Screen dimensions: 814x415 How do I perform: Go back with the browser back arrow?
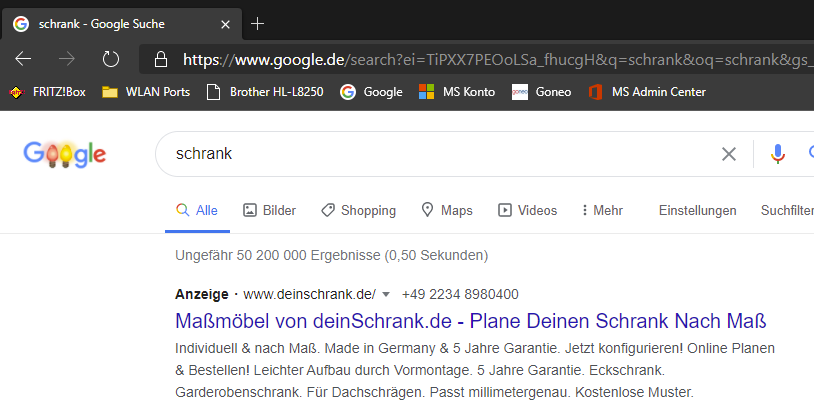(x=23, y=59)
